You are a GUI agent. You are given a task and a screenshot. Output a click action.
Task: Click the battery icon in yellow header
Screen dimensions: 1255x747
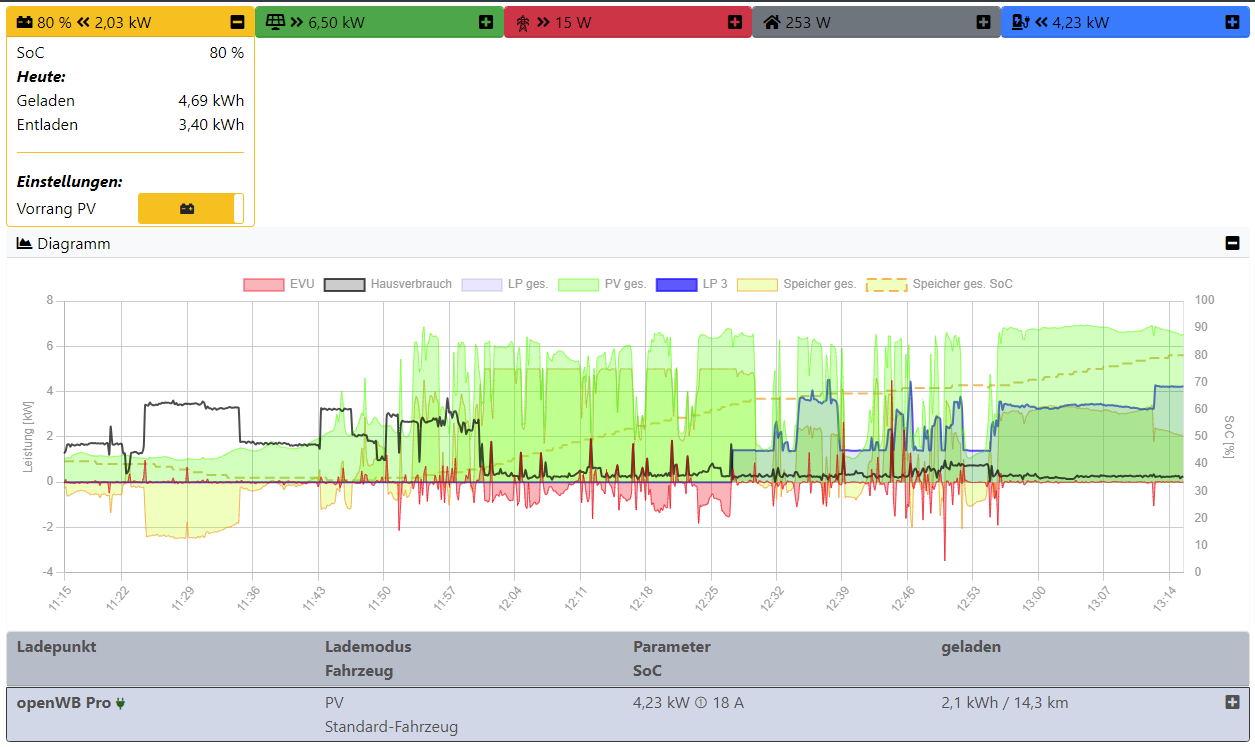(25, 22)
